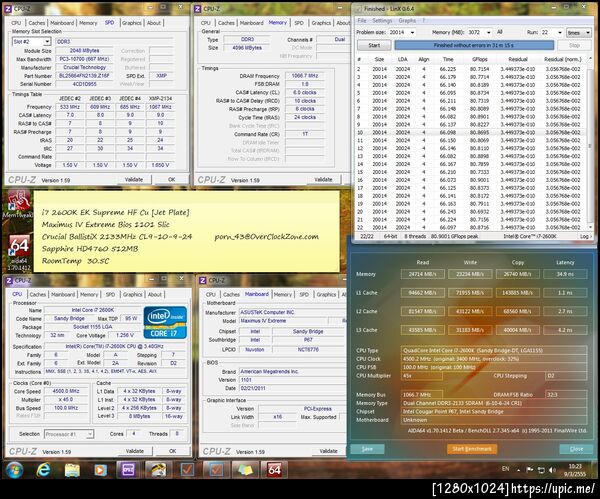Select row 16 in LinX results
This screenshot has height=499, width=600.
pos(471,180)
